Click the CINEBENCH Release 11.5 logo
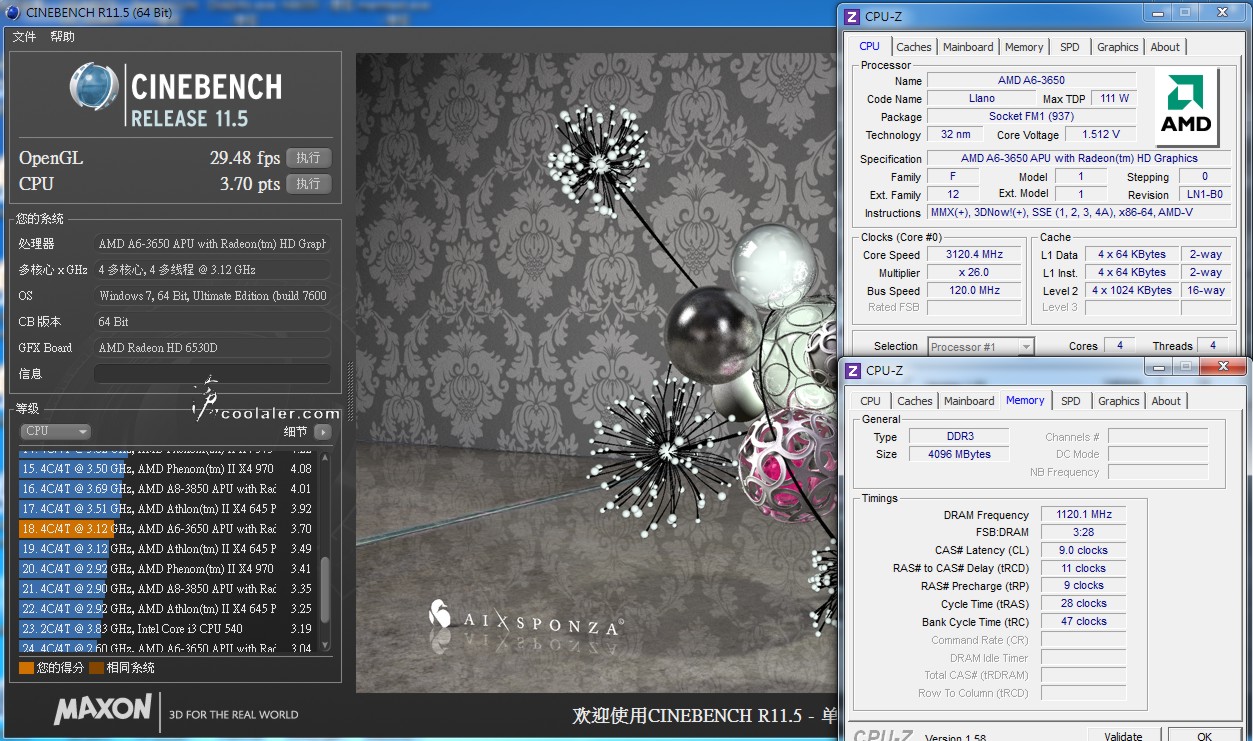Image resolution: width=1253 pixels, height=741 pixels. (176, 96)
